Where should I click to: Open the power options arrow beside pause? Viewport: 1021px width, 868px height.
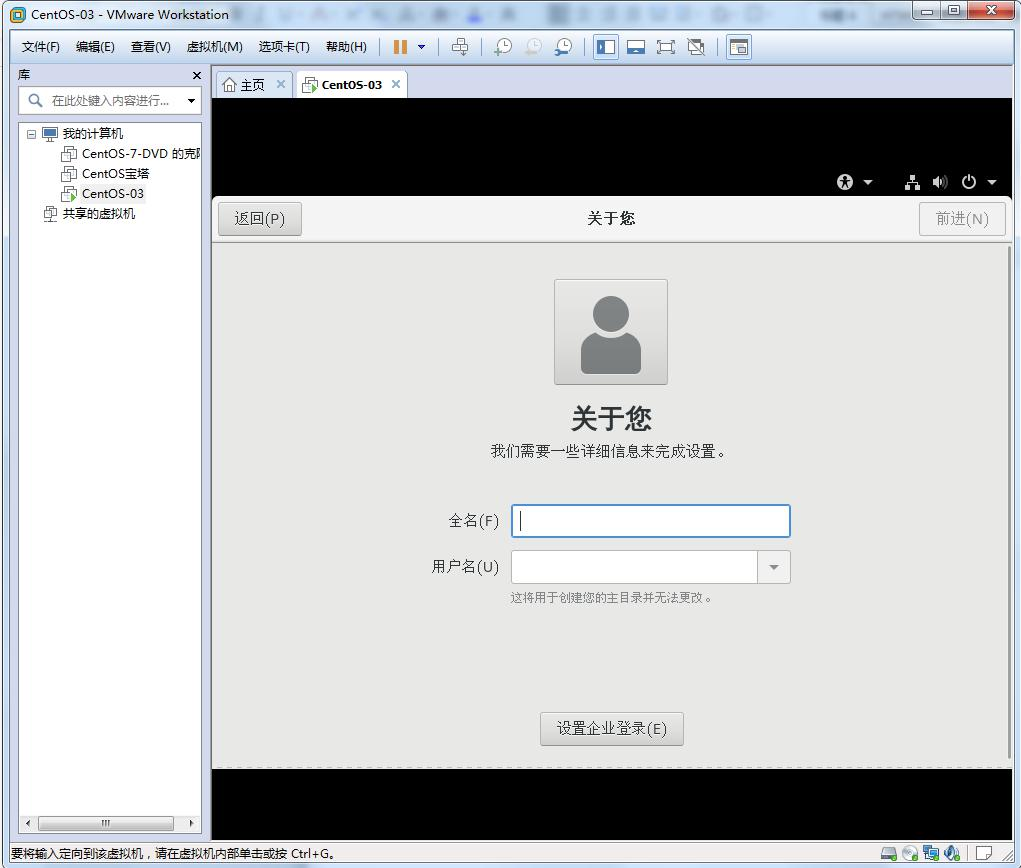421,47
